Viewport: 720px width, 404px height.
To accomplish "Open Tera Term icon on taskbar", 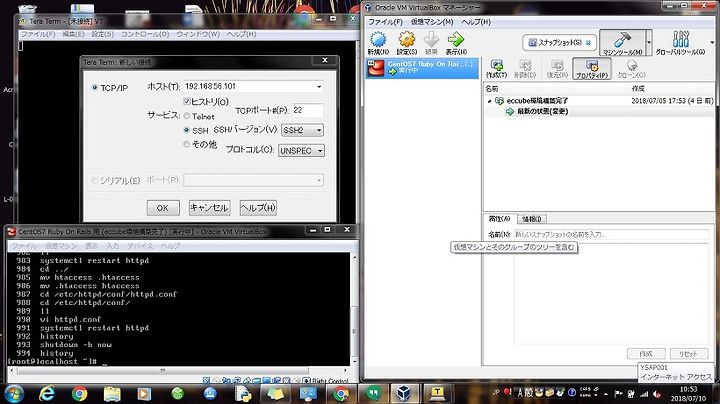I will pos(437,394).
